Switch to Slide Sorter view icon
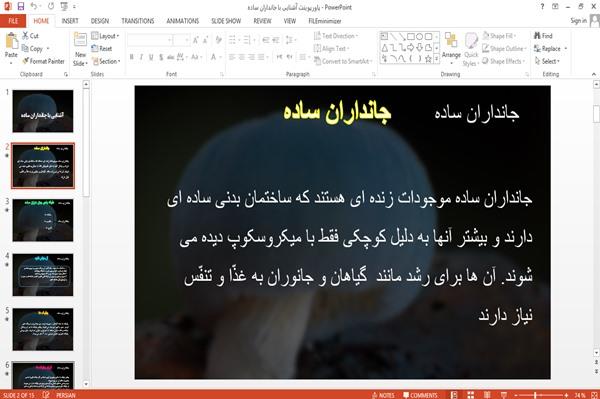Viewport: 600px width, 399px height. pos(471,395)
